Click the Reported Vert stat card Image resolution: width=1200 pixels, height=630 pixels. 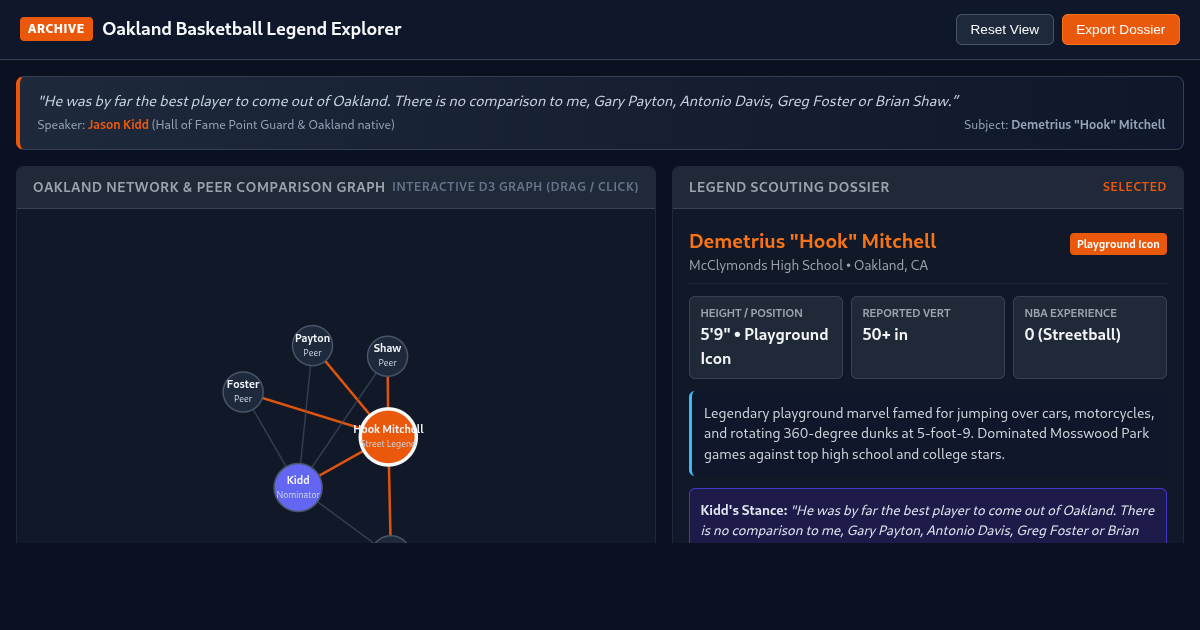(928, 337)
